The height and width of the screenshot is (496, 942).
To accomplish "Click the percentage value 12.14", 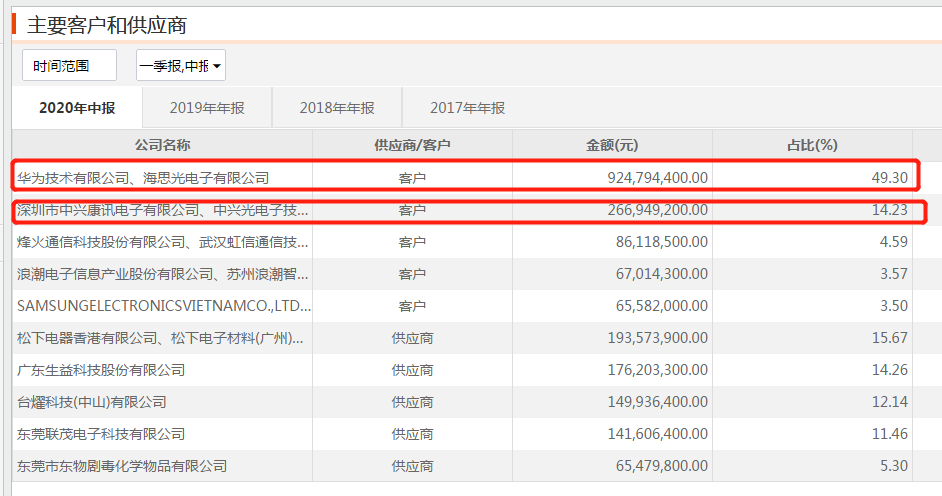I will click(890, 402).
